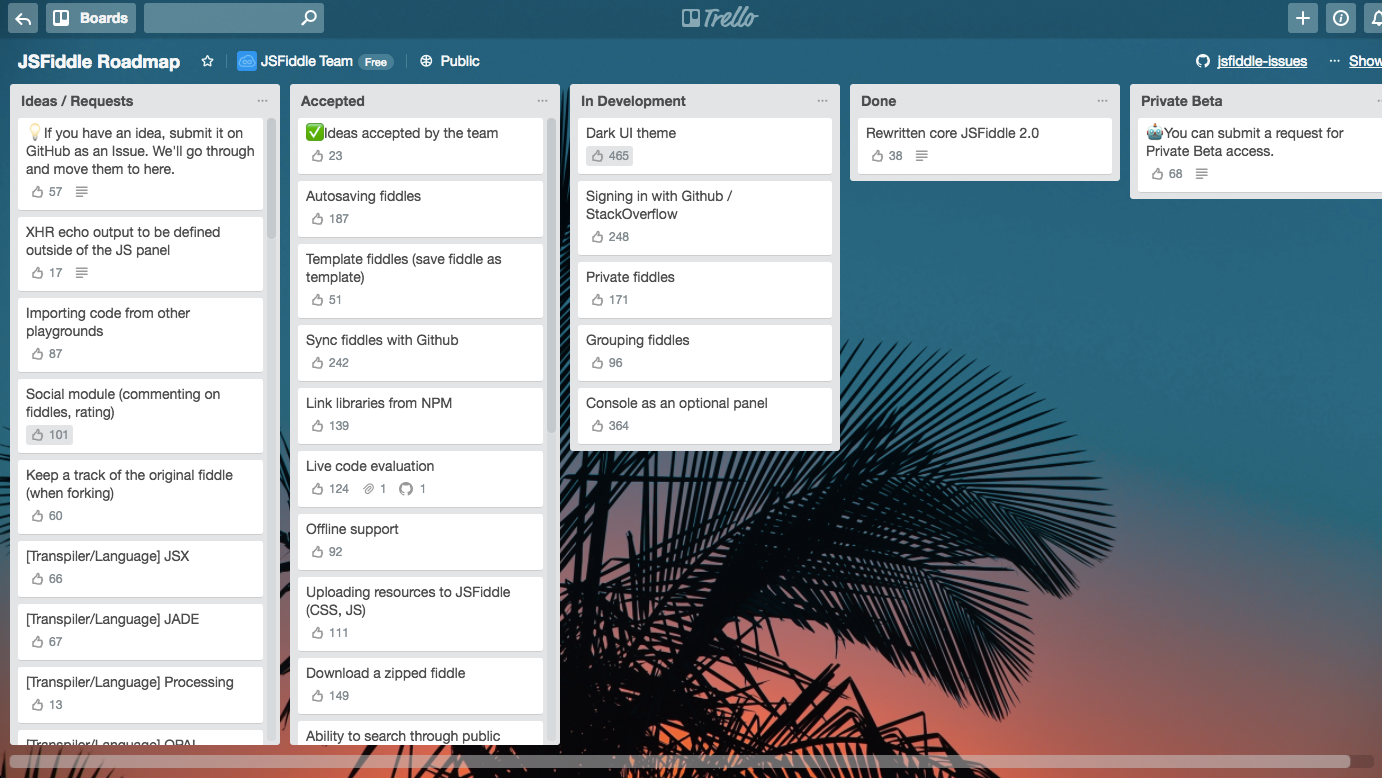Open the [Transpiler/Language] JADE card
This screenshot has height=778, width=1382.
pos(140,632)
